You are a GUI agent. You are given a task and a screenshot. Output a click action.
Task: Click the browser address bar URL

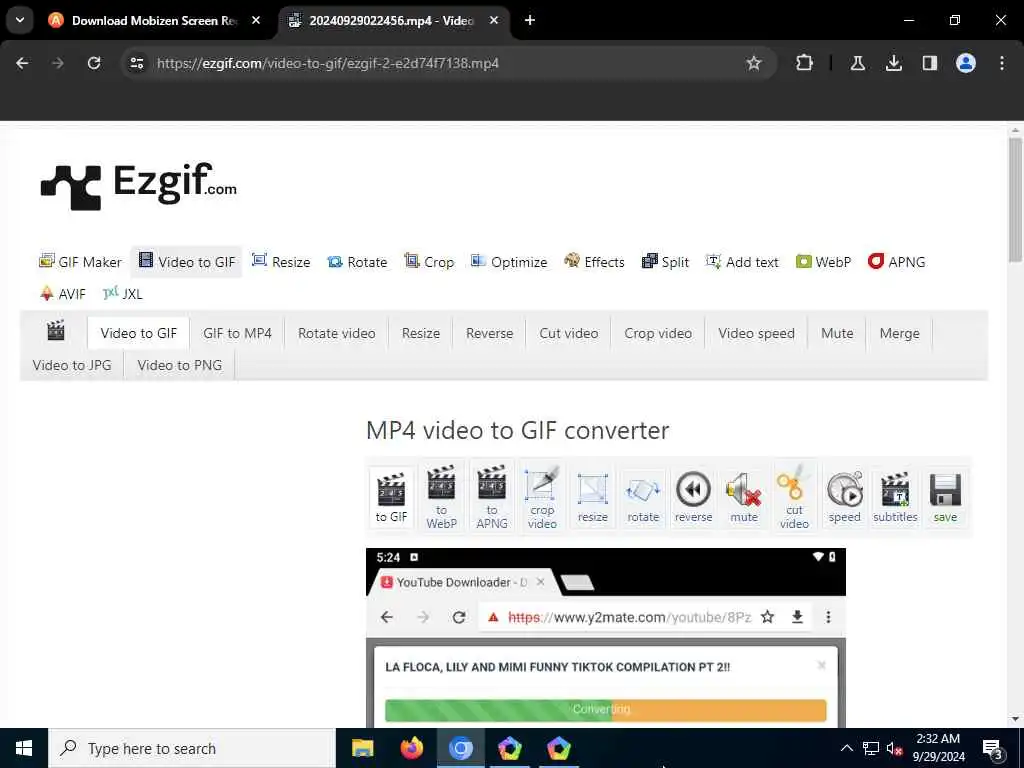(328, 63)
